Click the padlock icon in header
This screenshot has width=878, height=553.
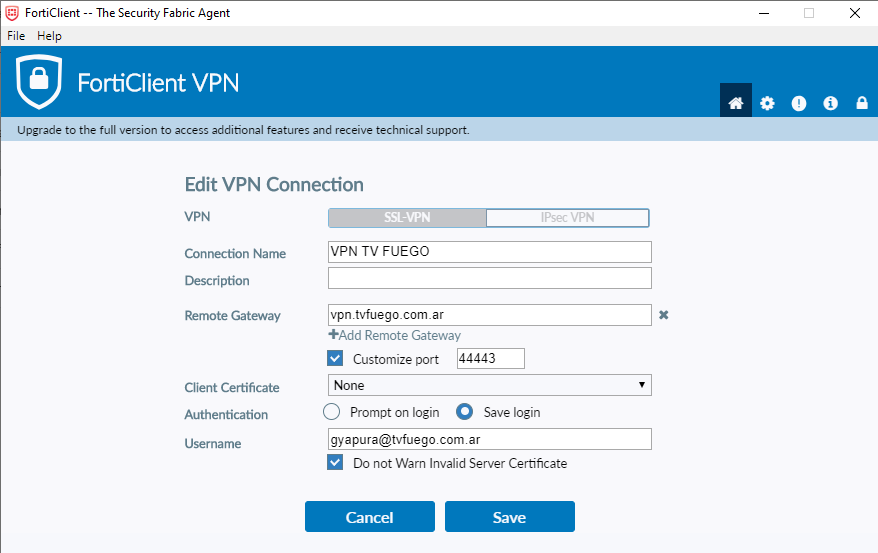click(x=862, y=102)
